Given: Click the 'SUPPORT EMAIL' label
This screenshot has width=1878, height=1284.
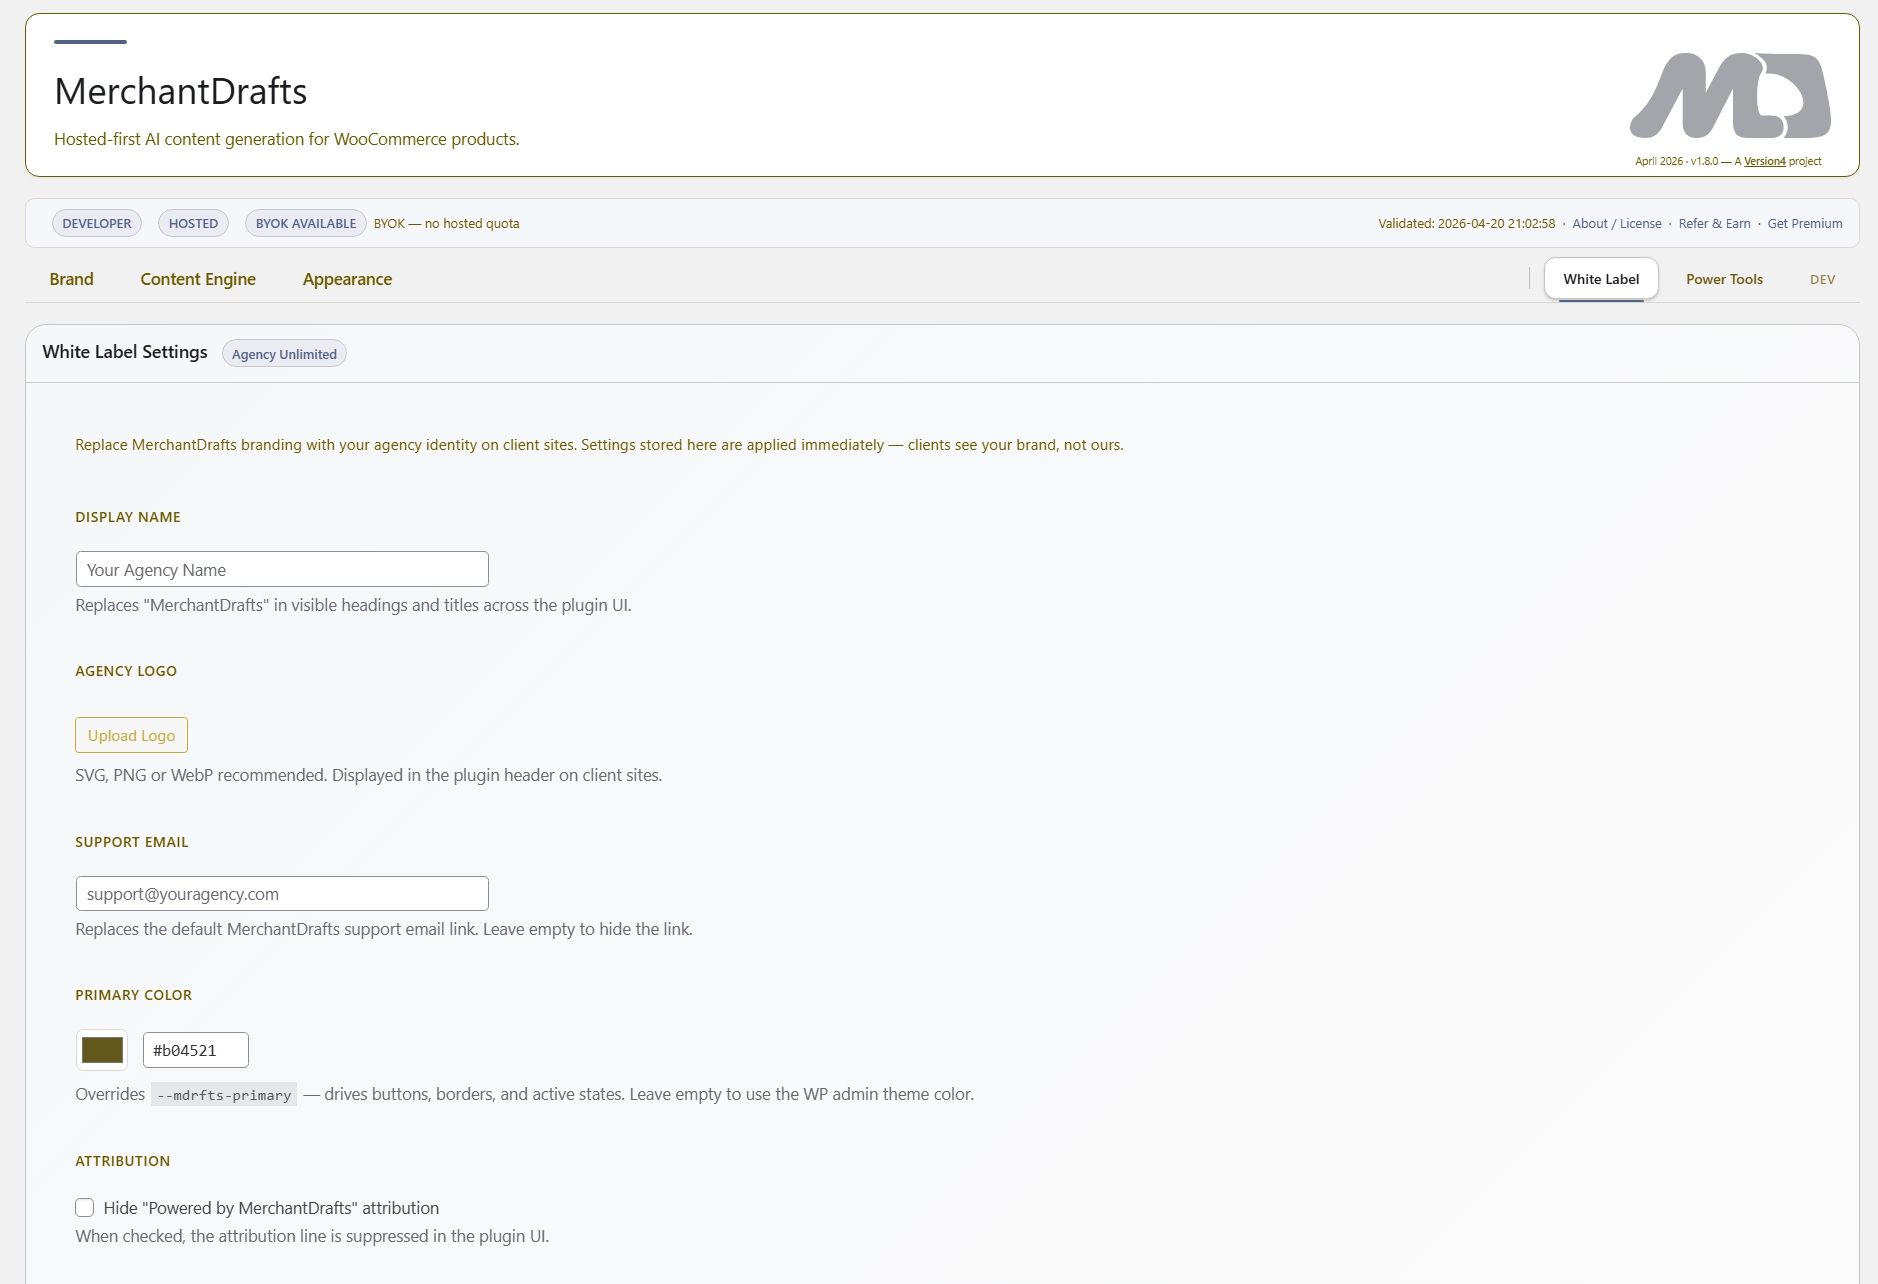Looking at the screenshot, I should tap(132, 842).
